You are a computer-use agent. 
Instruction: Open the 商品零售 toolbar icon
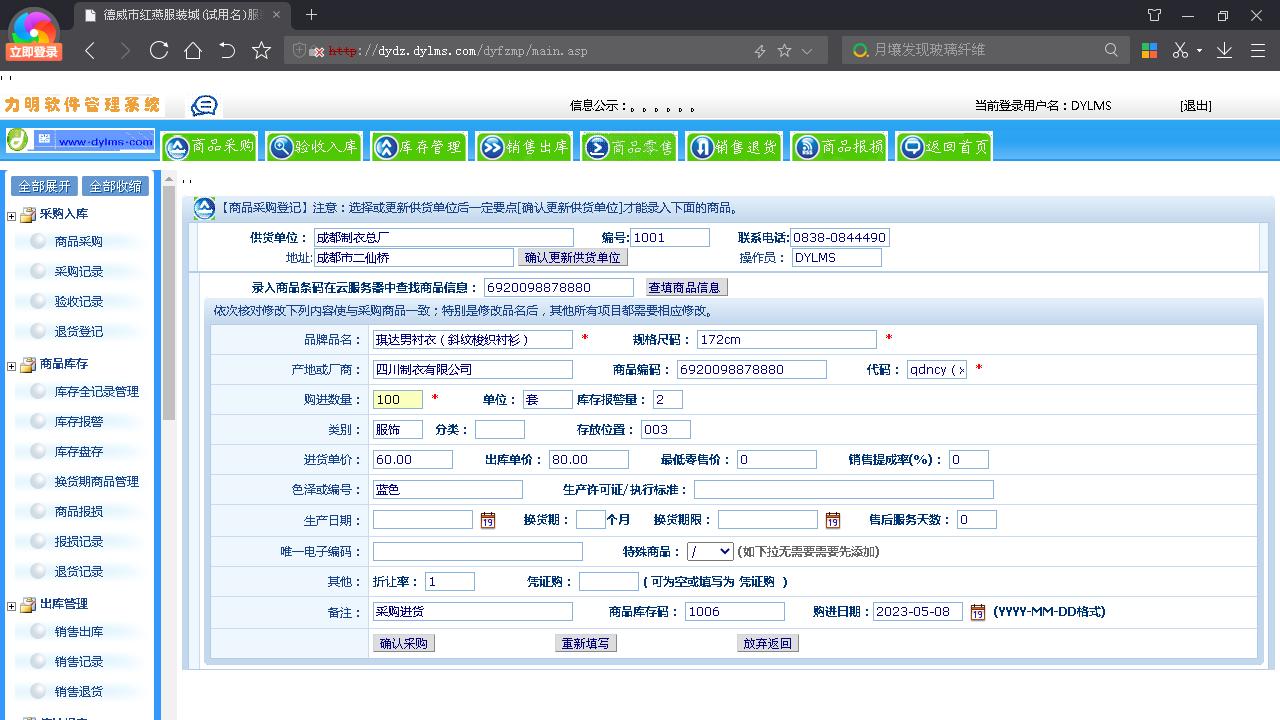629,145
